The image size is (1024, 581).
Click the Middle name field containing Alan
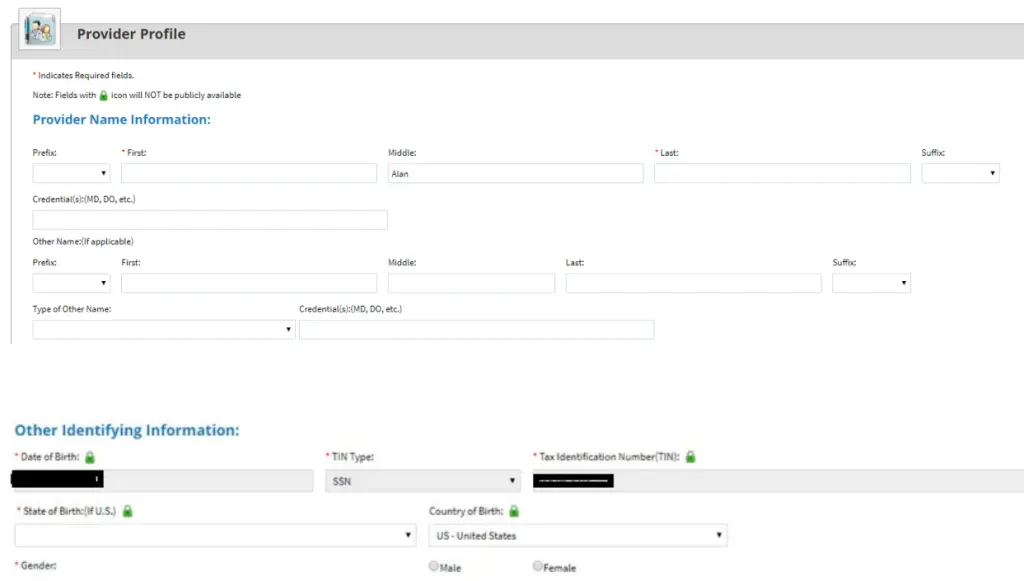[515, 173]
